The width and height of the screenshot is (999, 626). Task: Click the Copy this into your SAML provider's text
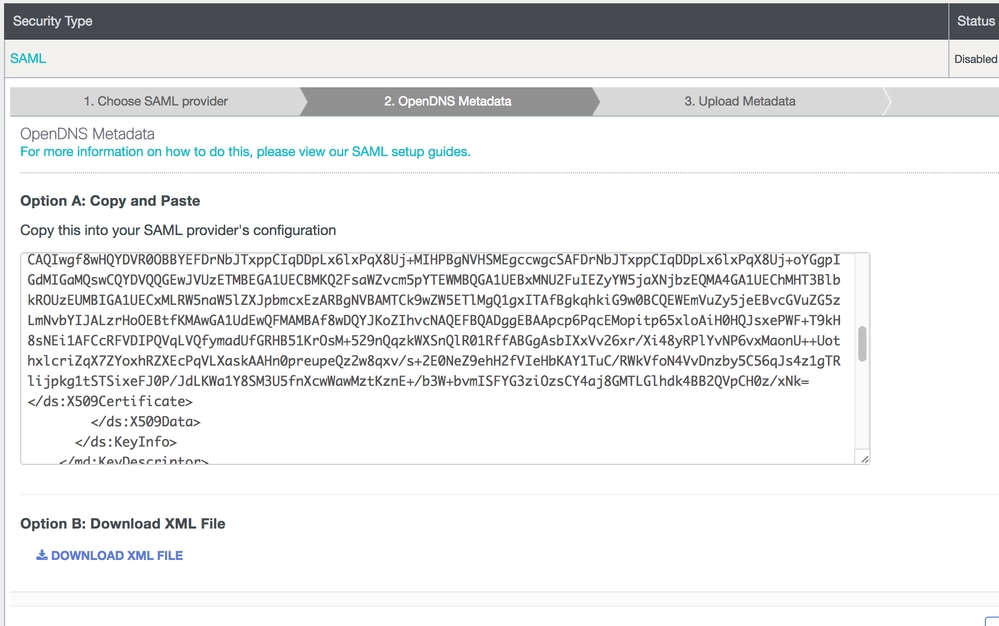(x=178, y=230)
